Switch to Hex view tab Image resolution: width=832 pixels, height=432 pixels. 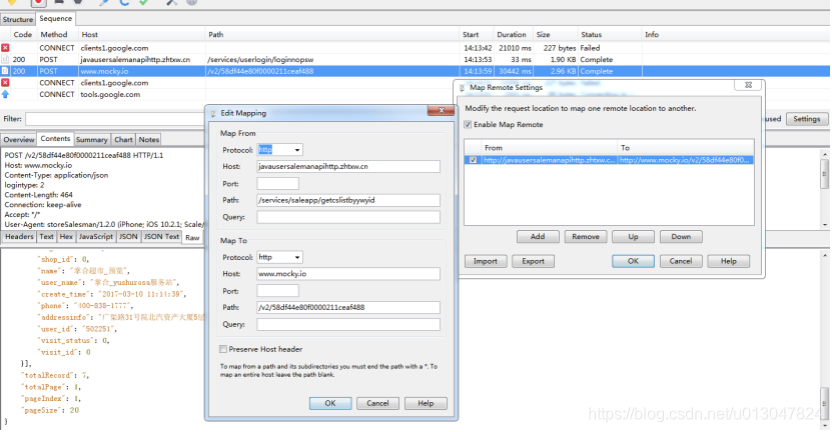[66, 237]
